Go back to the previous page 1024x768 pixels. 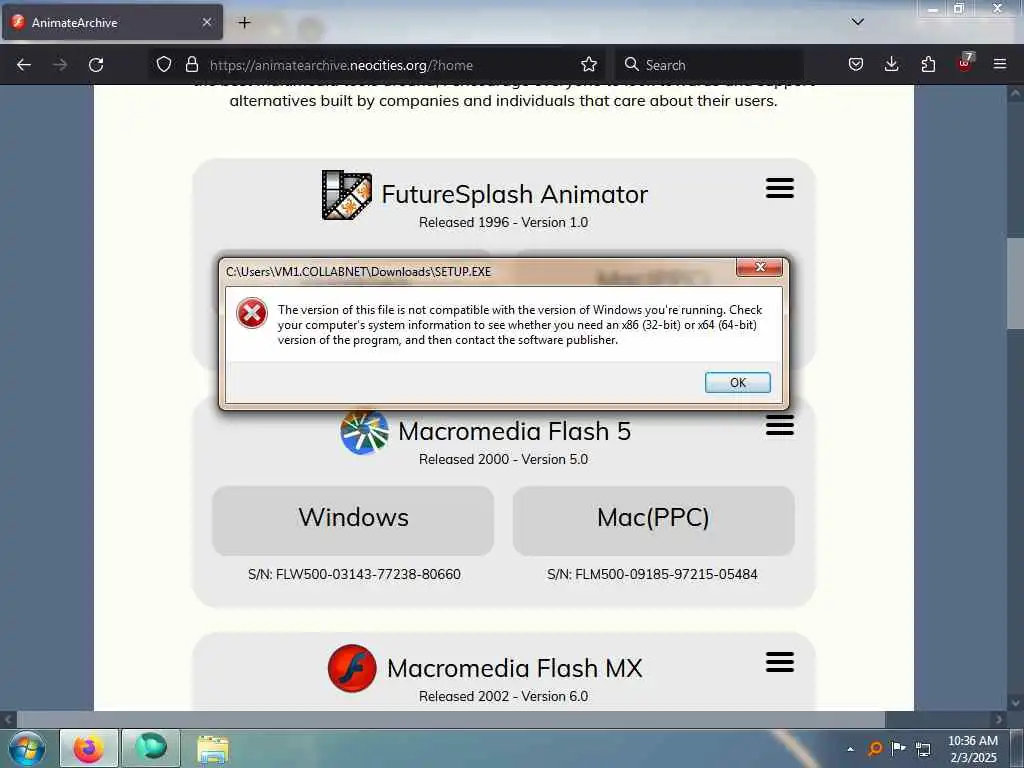coord(24,65)
